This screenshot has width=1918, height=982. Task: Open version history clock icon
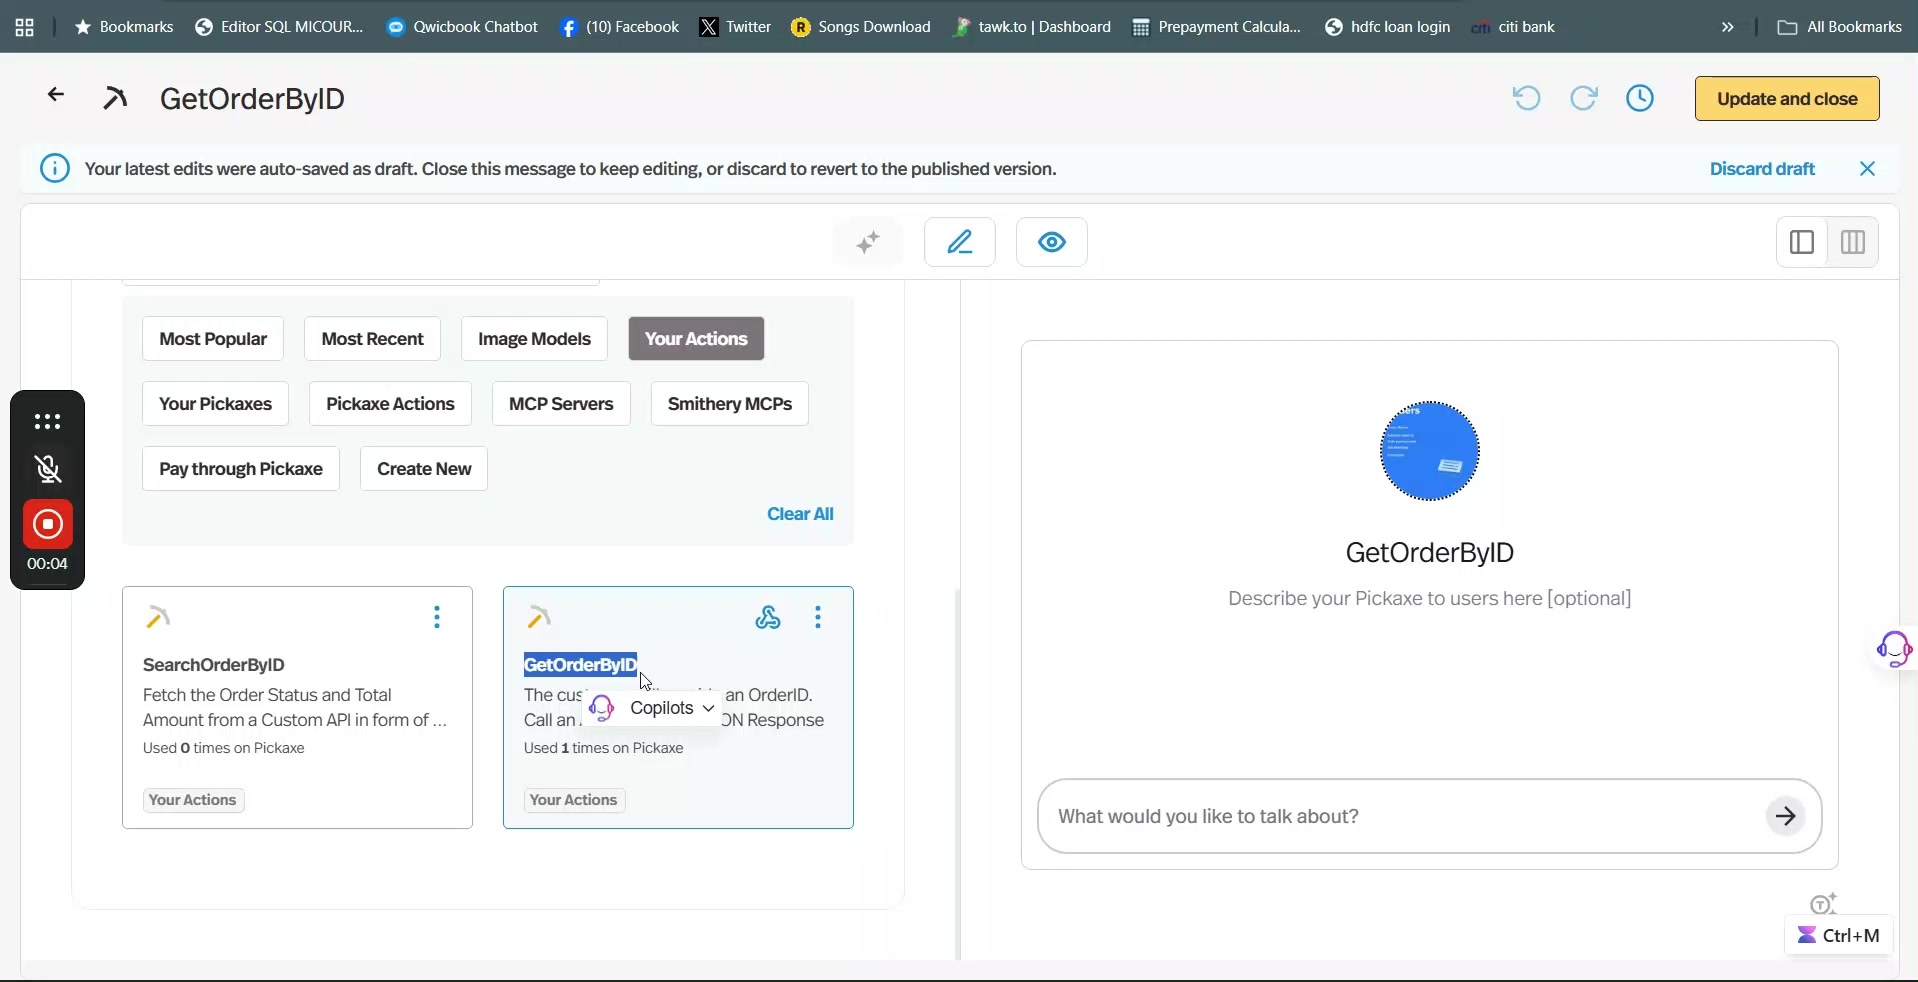[1640, 98]
